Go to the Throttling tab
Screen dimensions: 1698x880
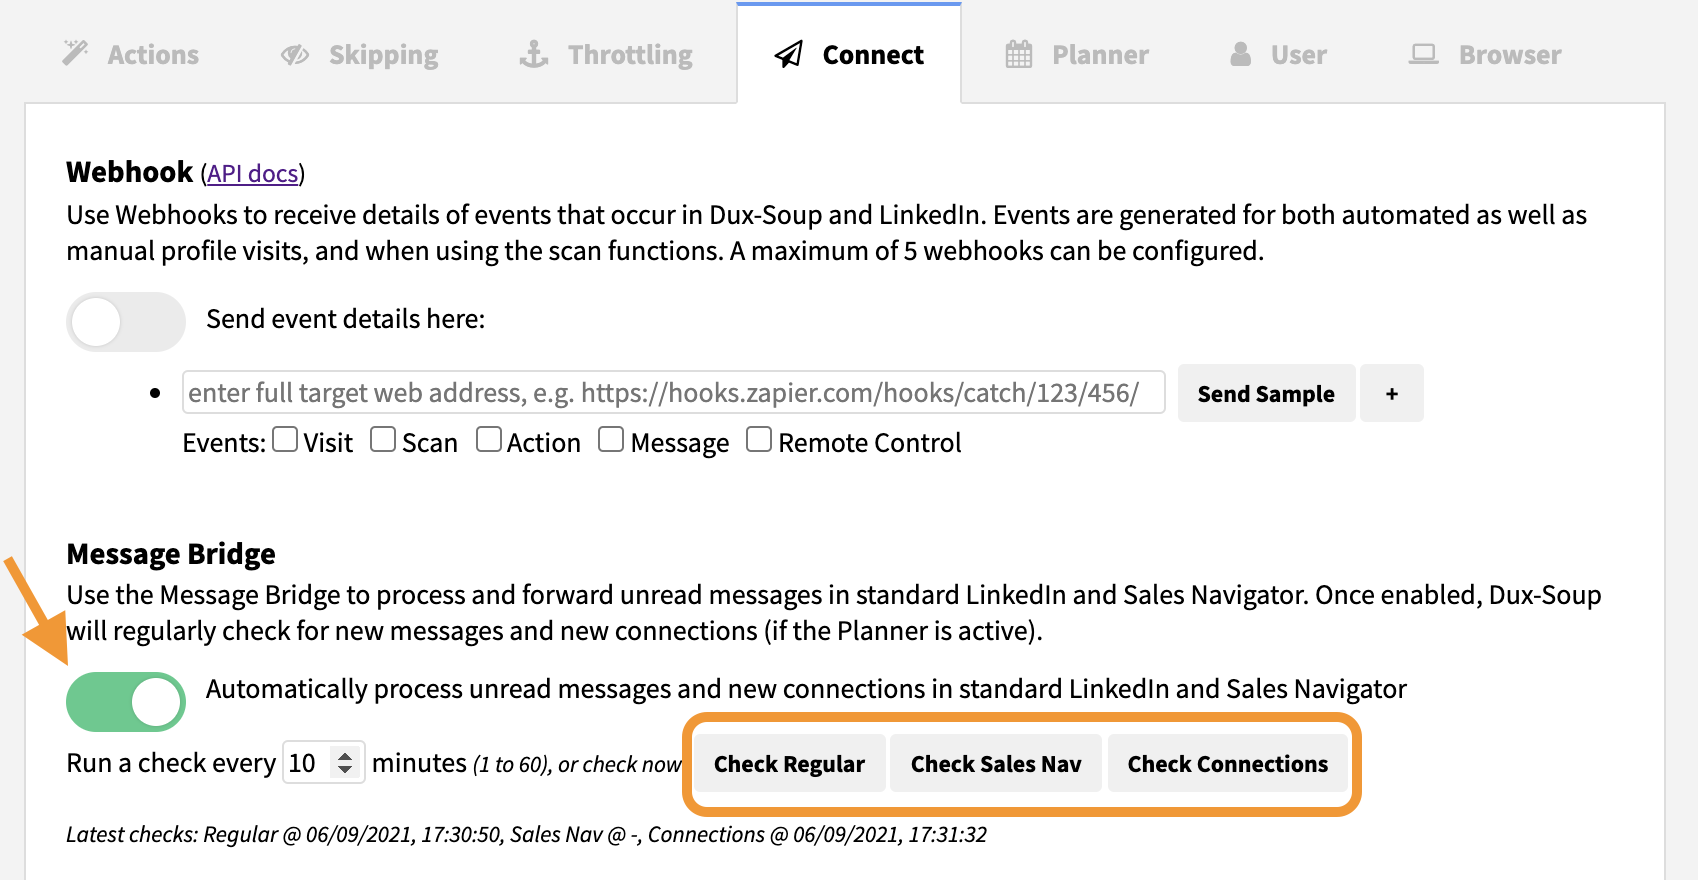pos(606,54)
